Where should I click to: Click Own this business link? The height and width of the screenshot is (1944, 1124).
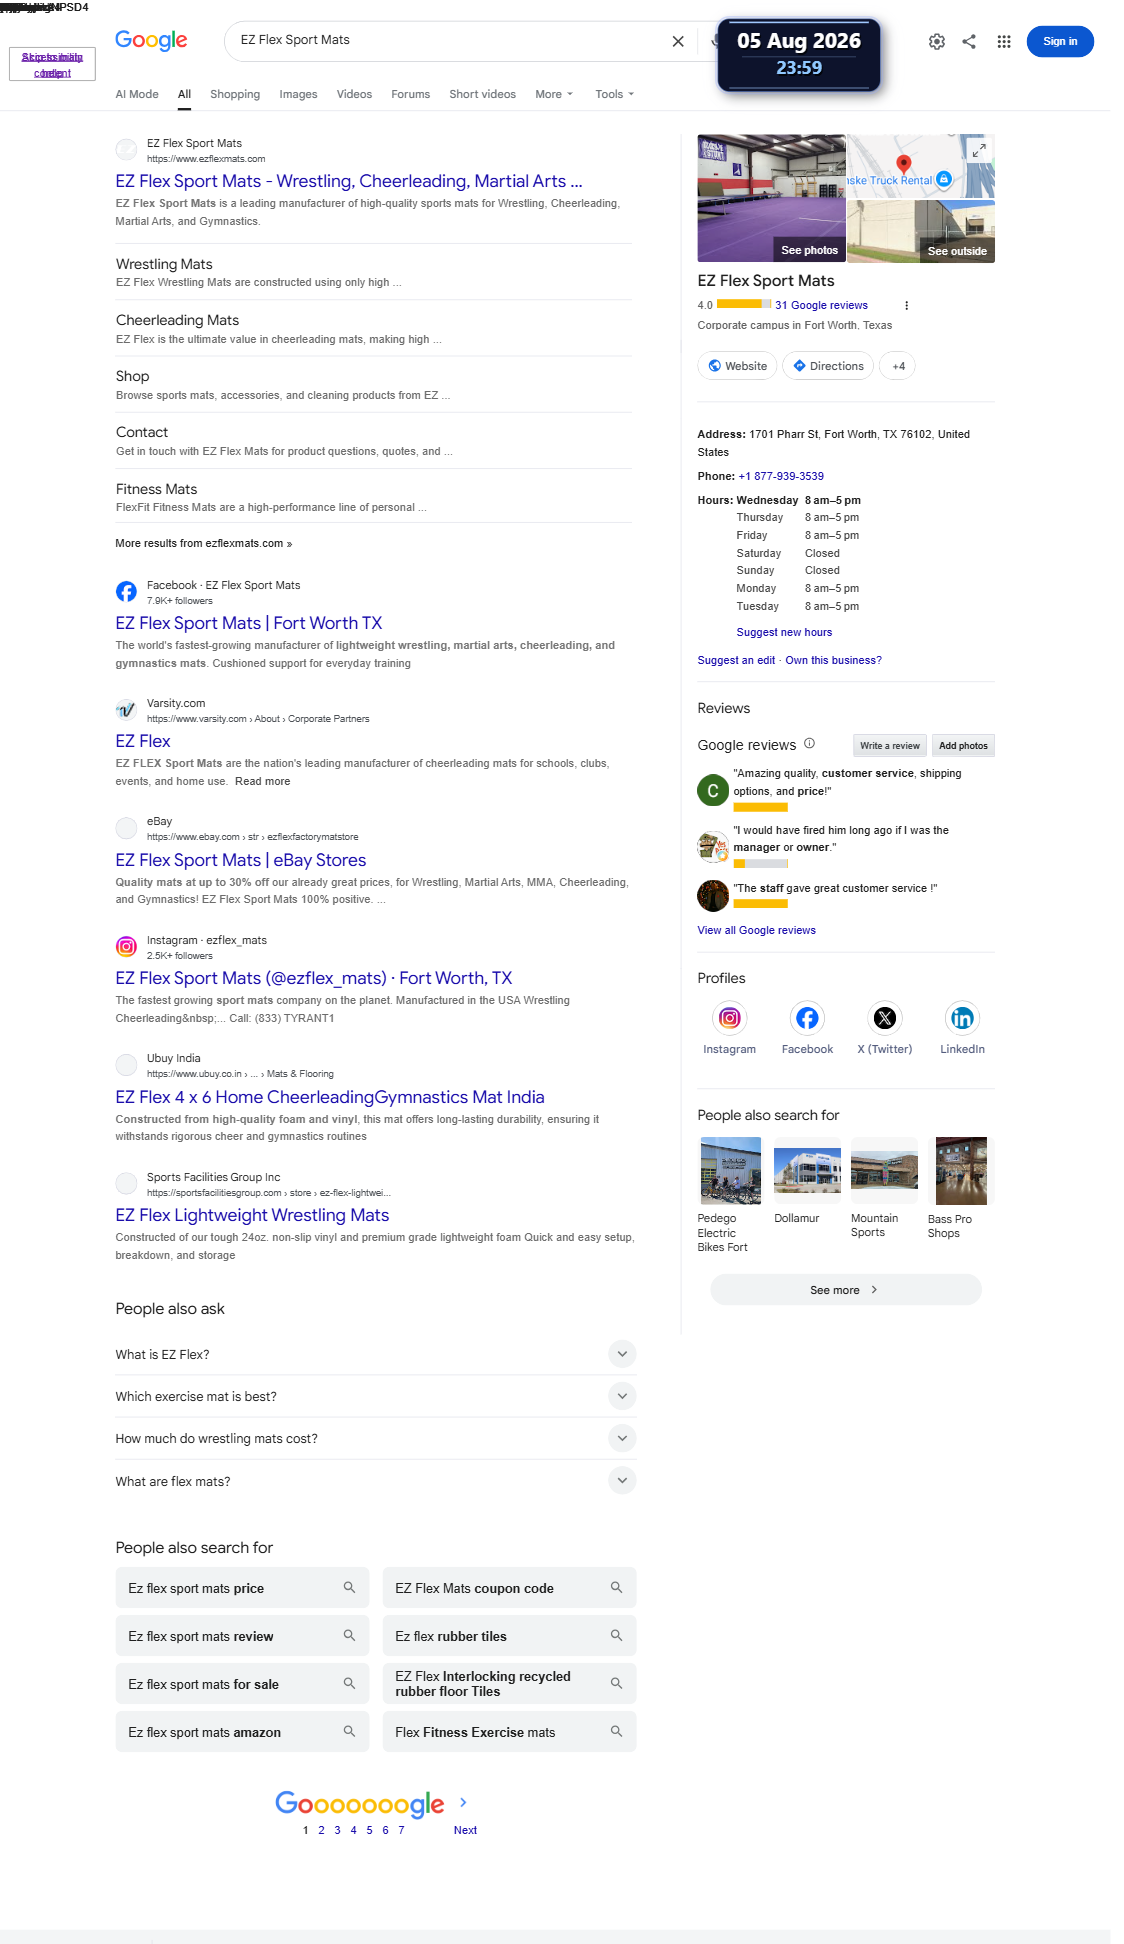pyautogui.click(x=833, y=660)
